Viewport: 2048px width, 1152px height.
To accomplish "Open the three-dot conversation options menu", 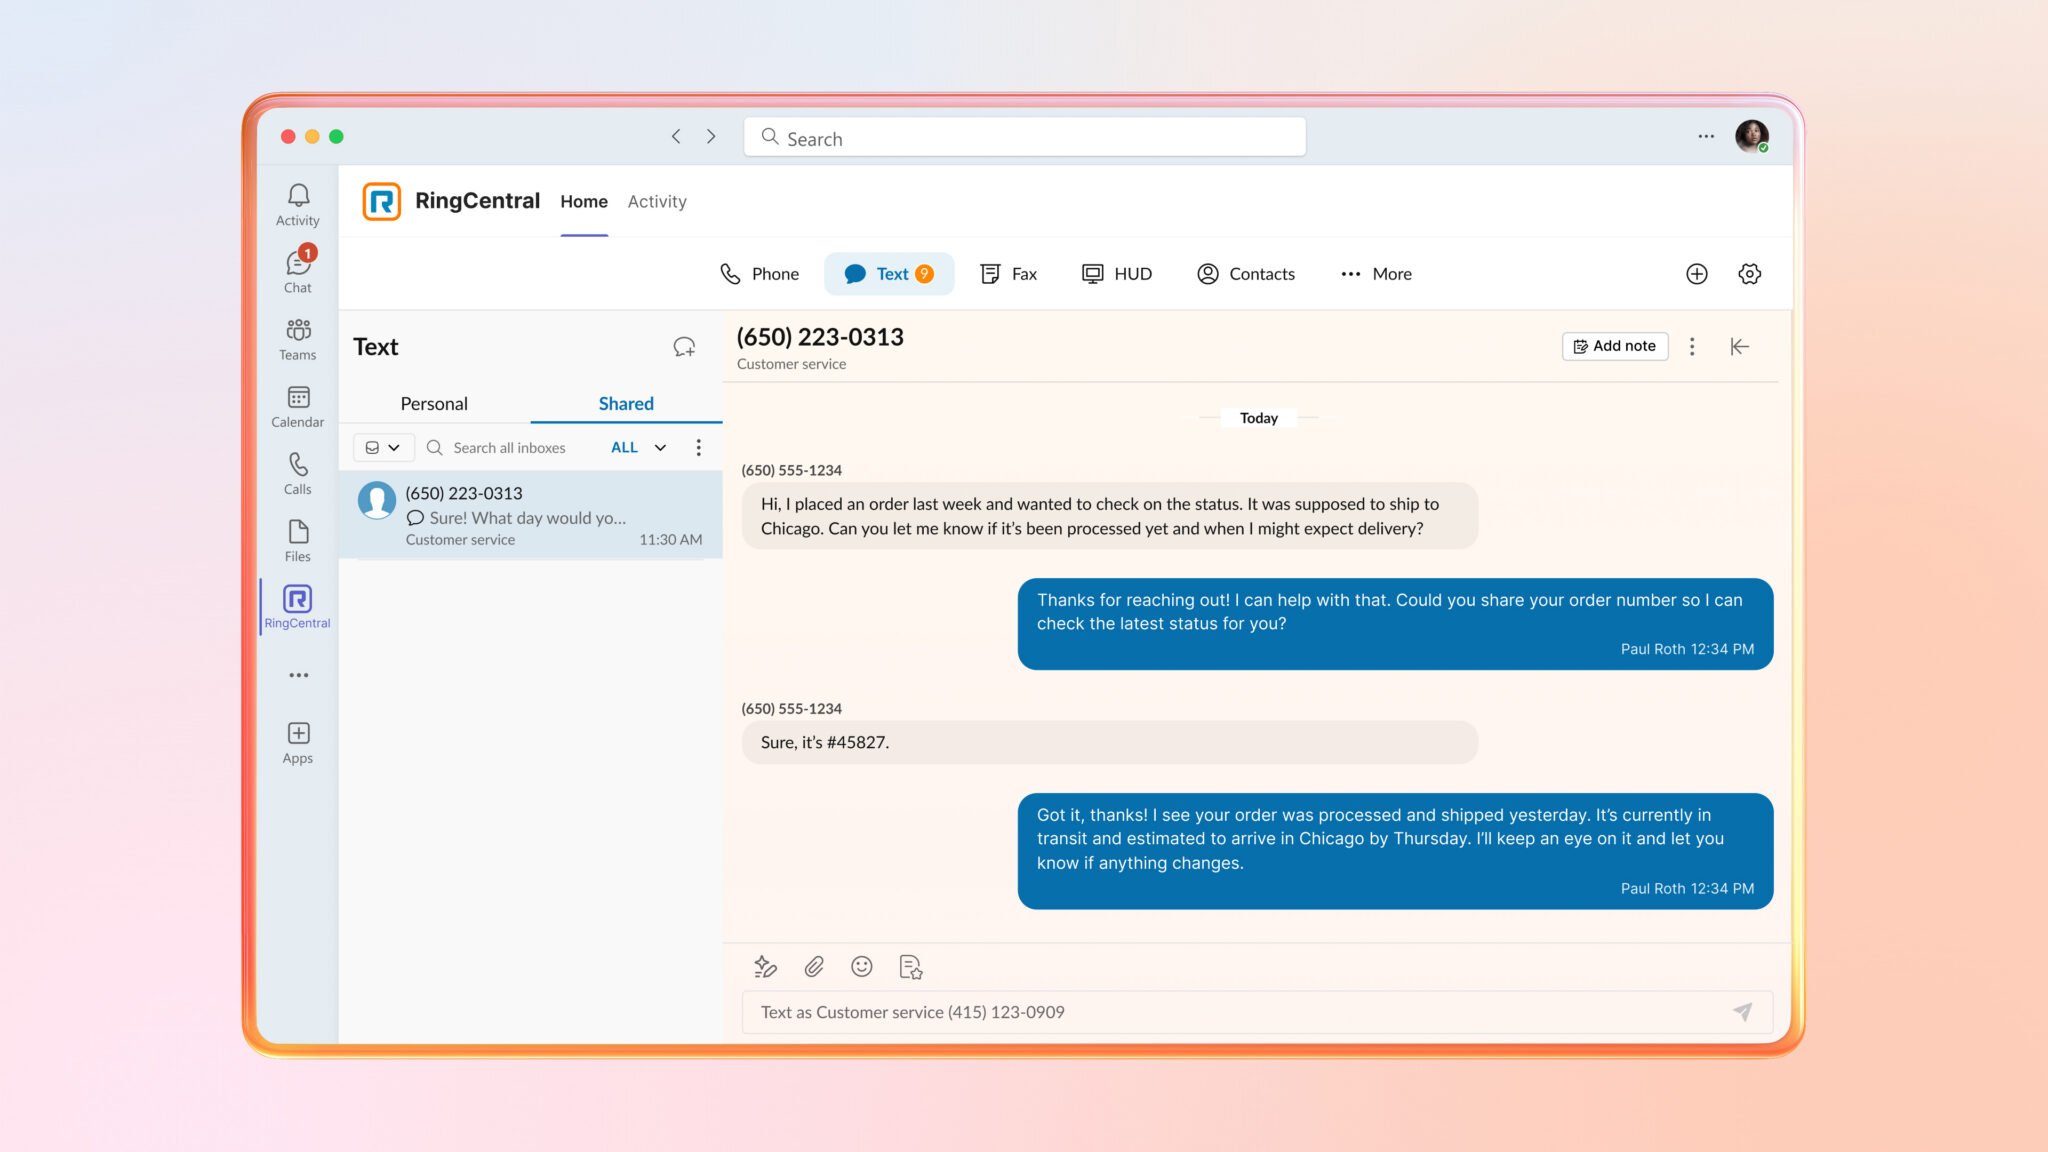I will pos(1693,346).
